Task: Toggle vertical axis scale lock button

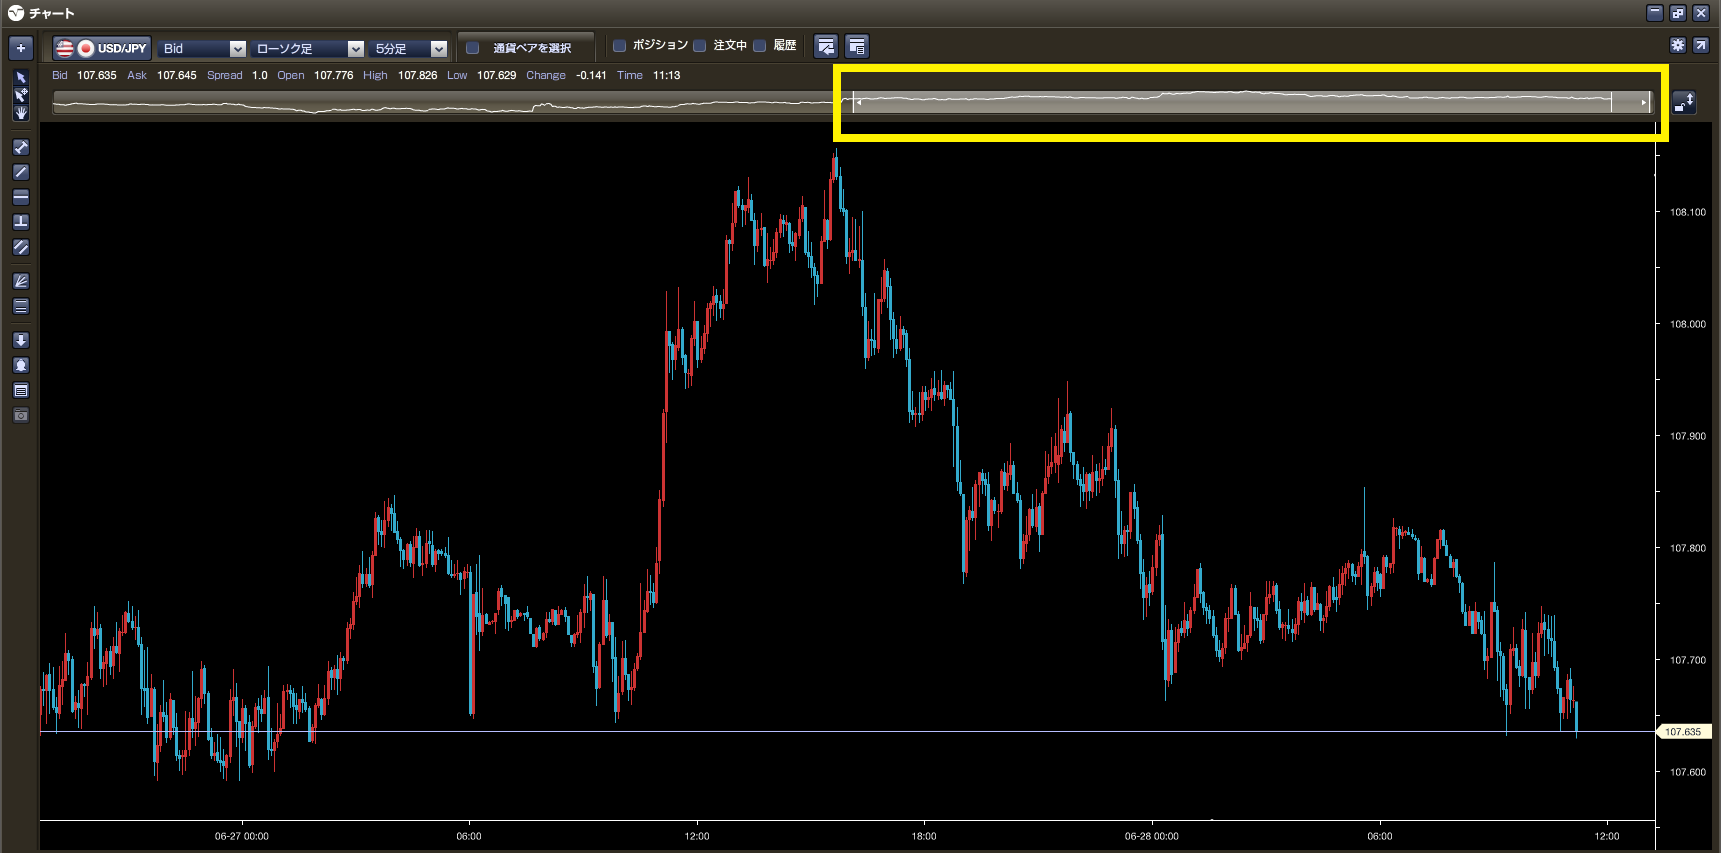Action: [1684, 102]
